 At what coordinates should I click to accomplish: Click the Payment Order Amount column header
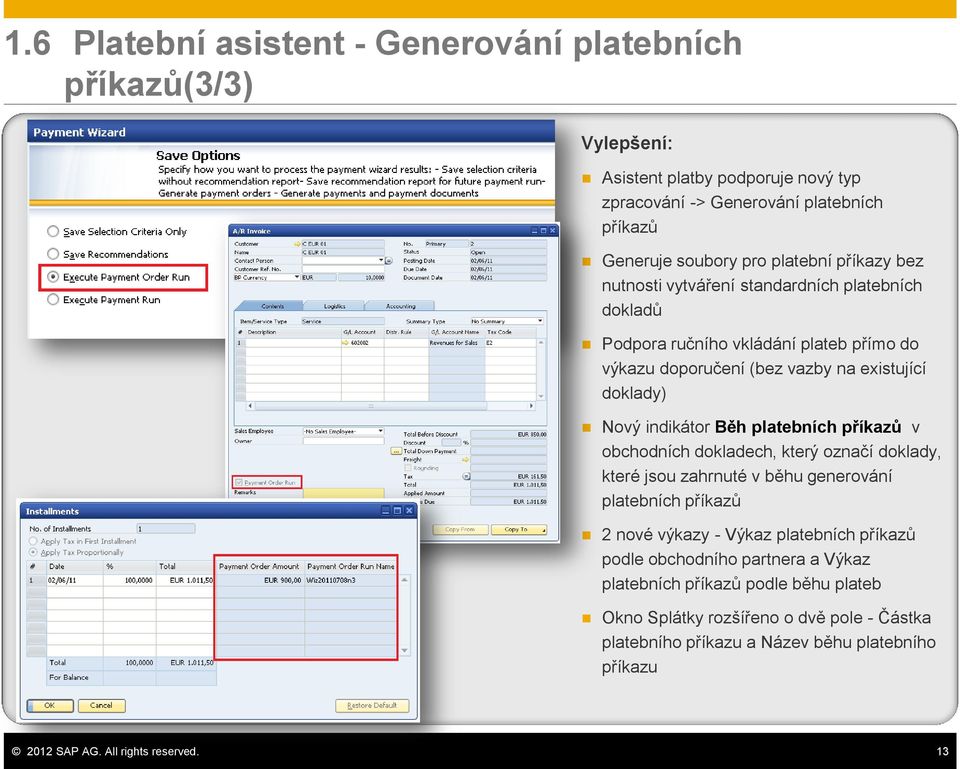[x=260, y=566]
